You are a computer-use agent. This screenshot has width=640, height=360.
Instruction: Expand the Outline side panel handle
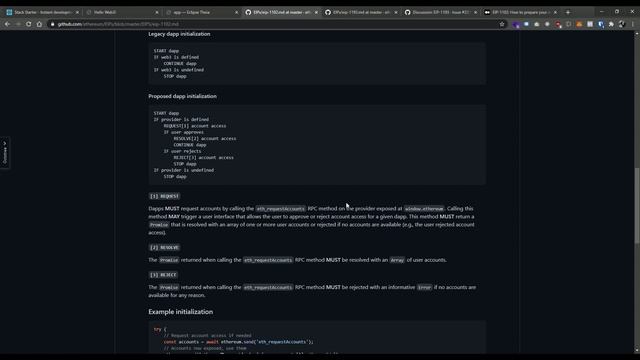(4, 153)
